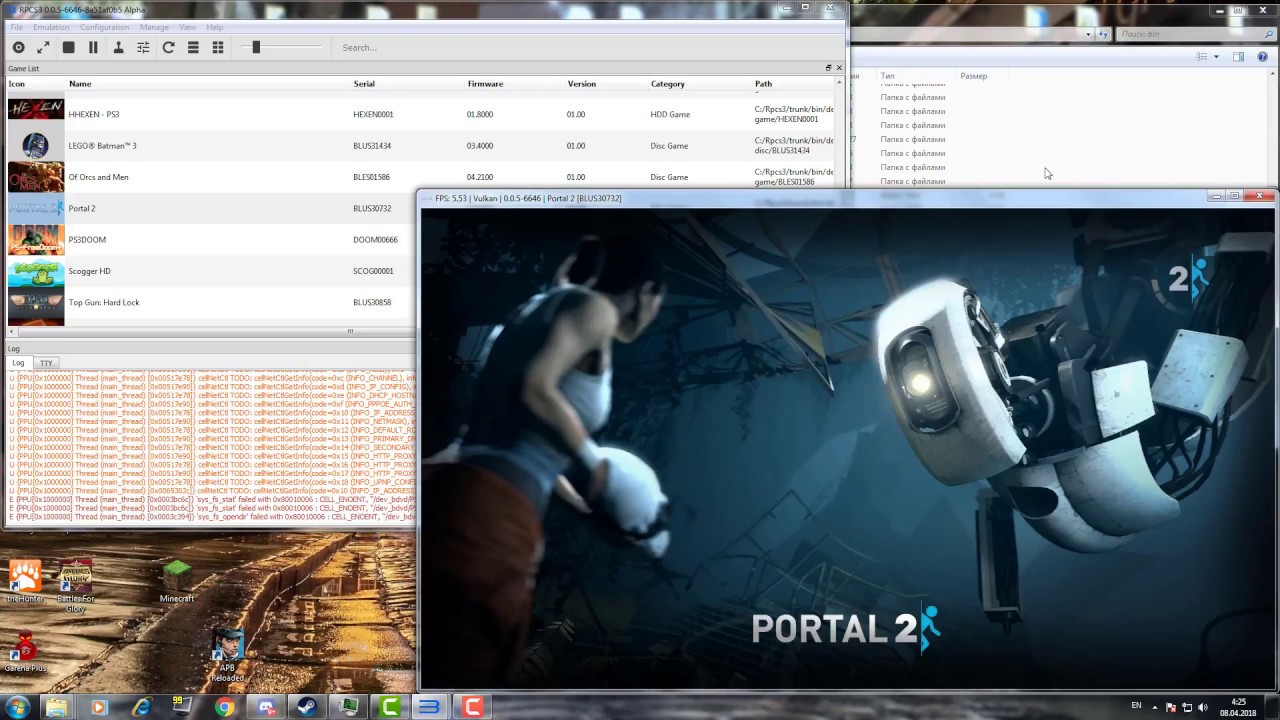Open pad controller settings icon
1280x720 pixels.
click(118, 47)
